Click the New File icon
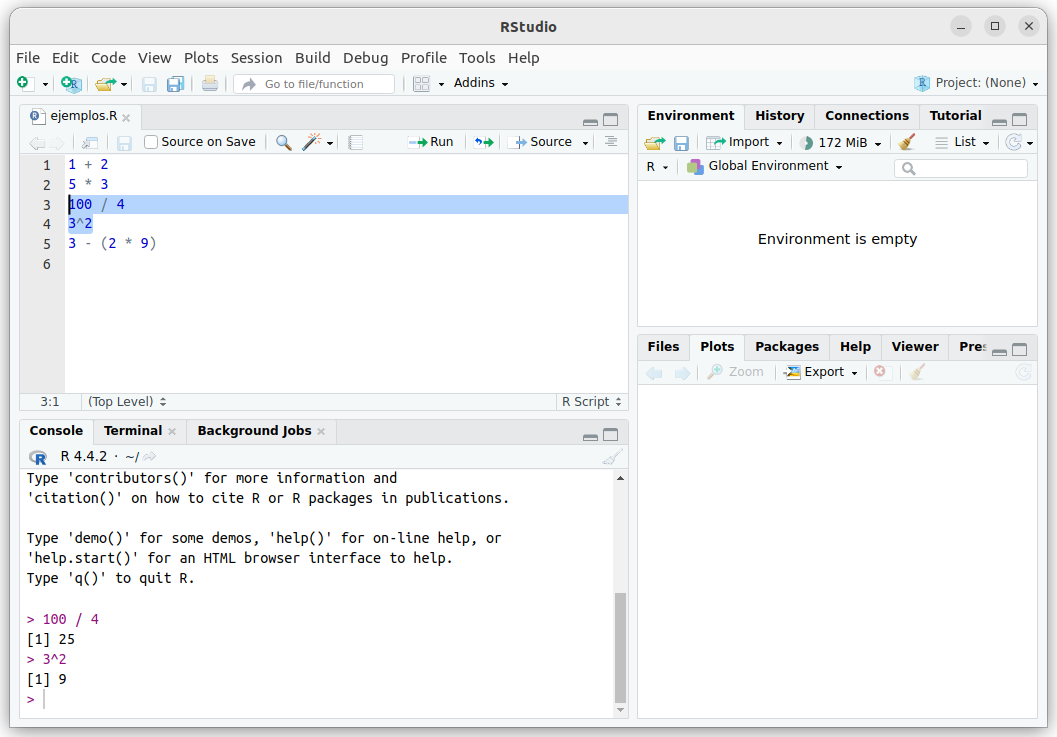The height and width of the screenshot is (737, 1057). [24, 83]
